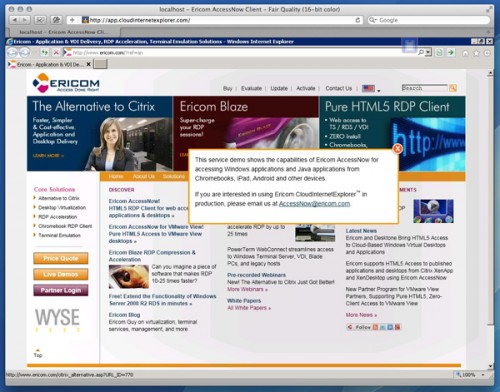Open Terminal Emulation in Core Solutions

[59, 235]
